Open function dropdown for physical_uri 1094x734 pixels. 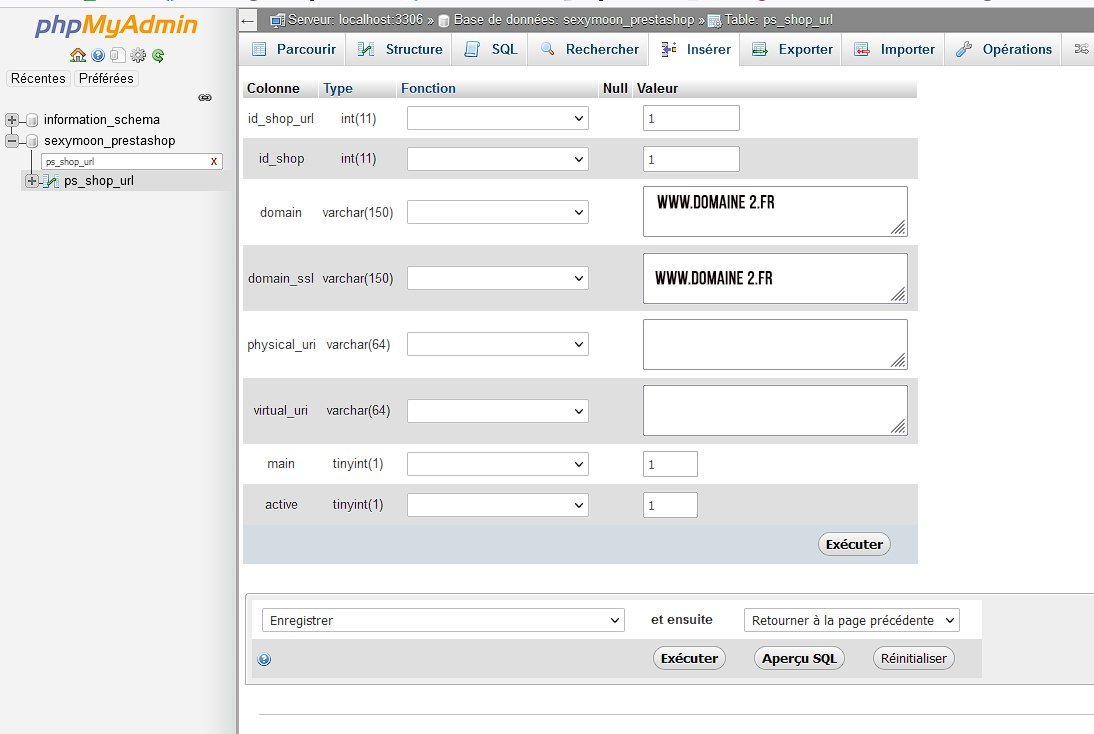tap(497, 344)
